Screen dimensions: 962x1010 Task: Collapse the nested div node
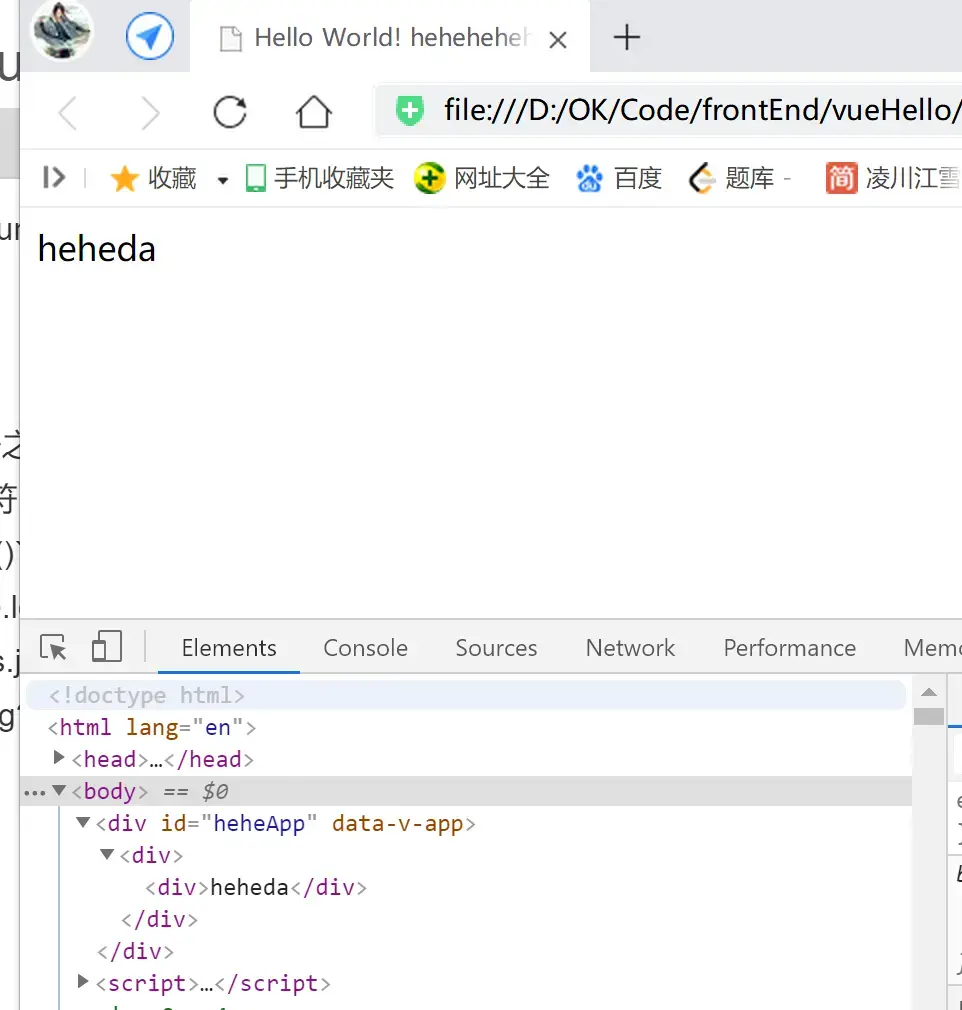tap(107, 854)
